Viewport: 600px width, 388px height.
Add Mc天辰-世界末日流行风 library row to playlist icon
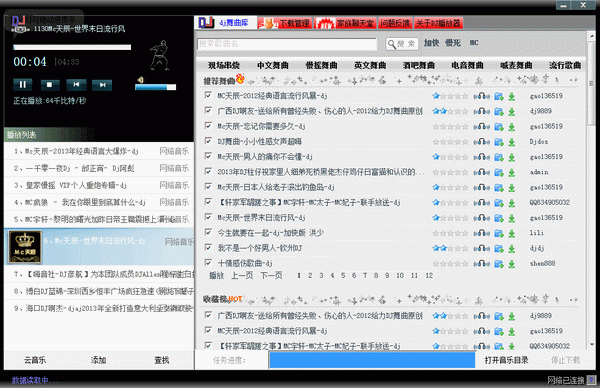pos(499,218)
